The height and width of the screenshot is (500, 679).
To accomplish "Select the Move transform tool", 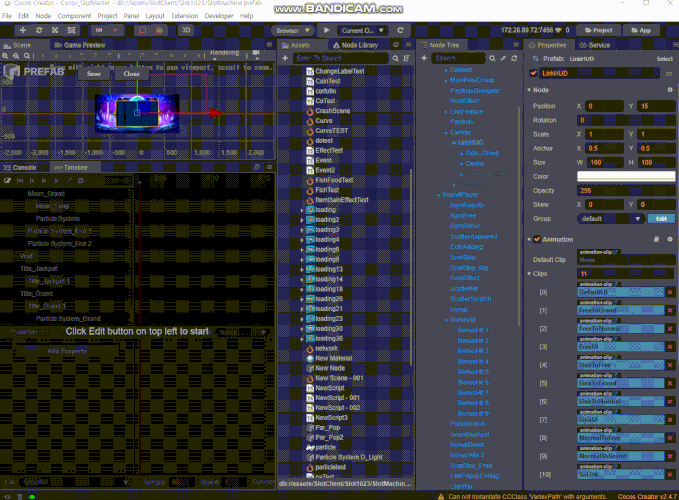I will tap(23, 30).
